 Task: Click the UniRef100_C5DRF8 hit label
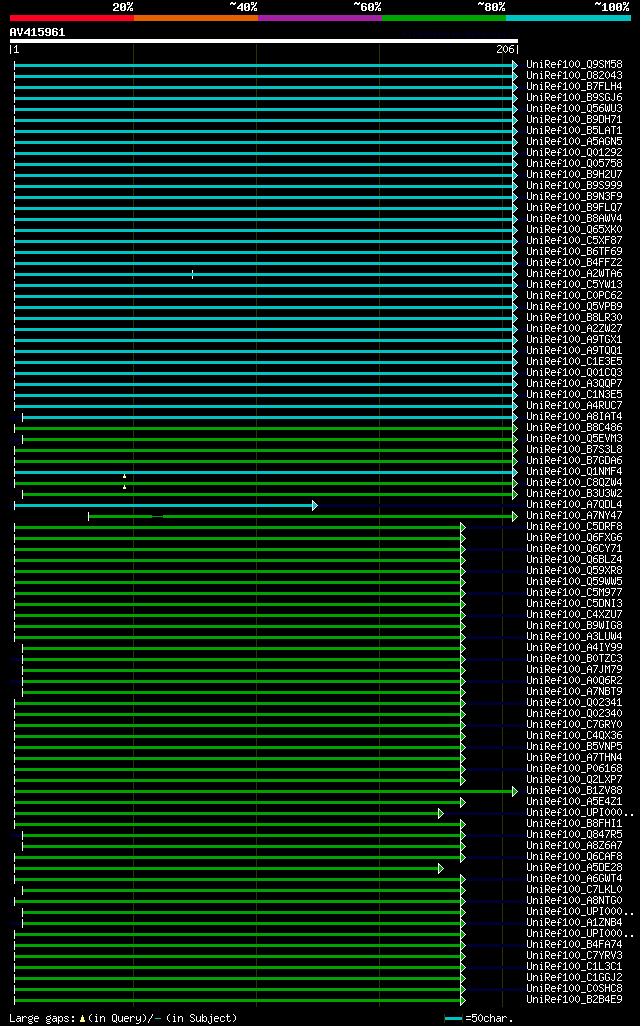click(575, 527)
